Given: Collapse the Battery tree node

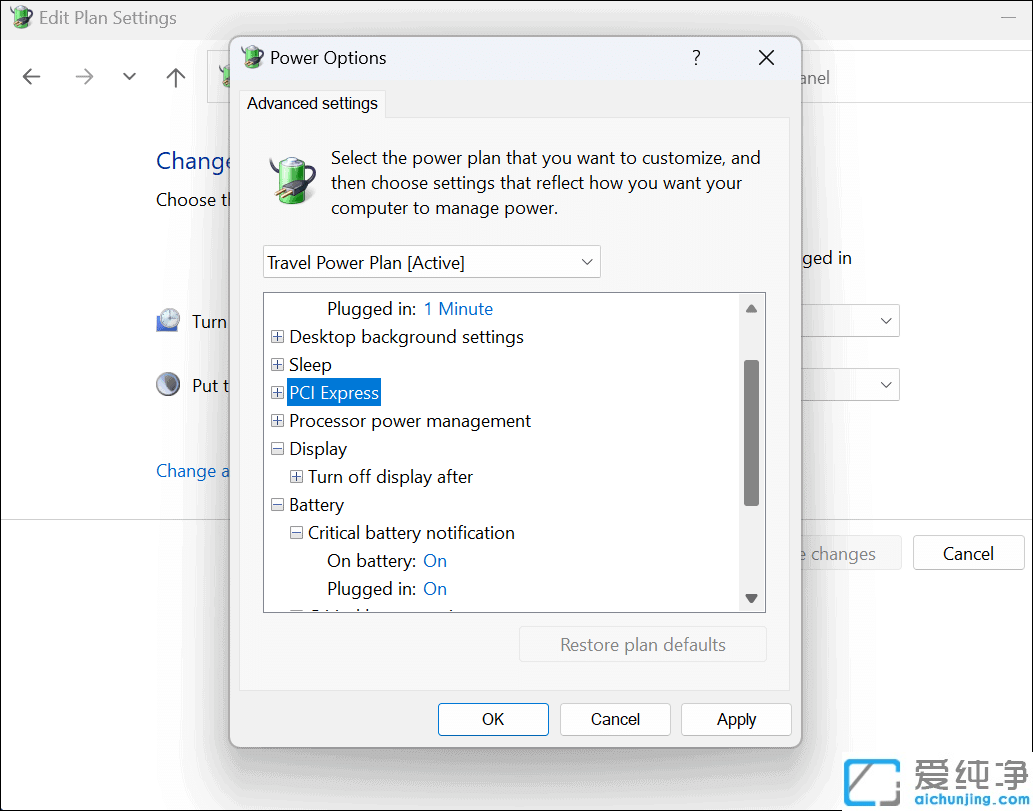Looking at the screenshot, I should pyautogui.click(x=277, y=505).
